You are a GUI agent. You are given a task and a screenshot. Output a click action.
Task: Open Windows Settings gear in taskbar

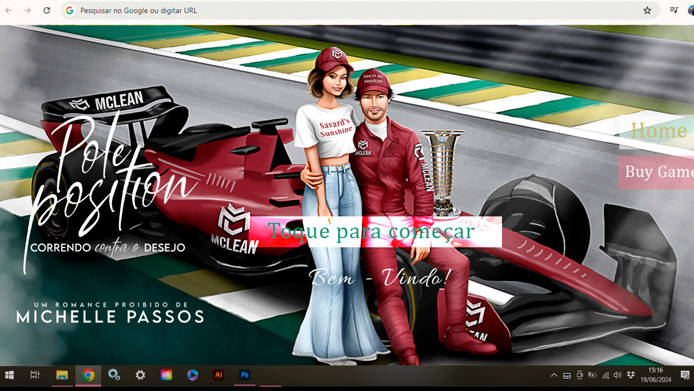(140, 376)
